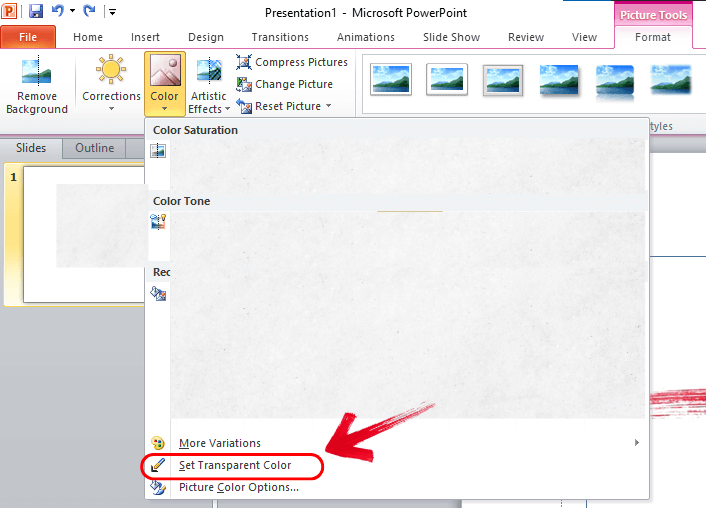706x508 pixels.
Task: Open the Transitions ribbon tab
Action: click(x=280, y=37)
